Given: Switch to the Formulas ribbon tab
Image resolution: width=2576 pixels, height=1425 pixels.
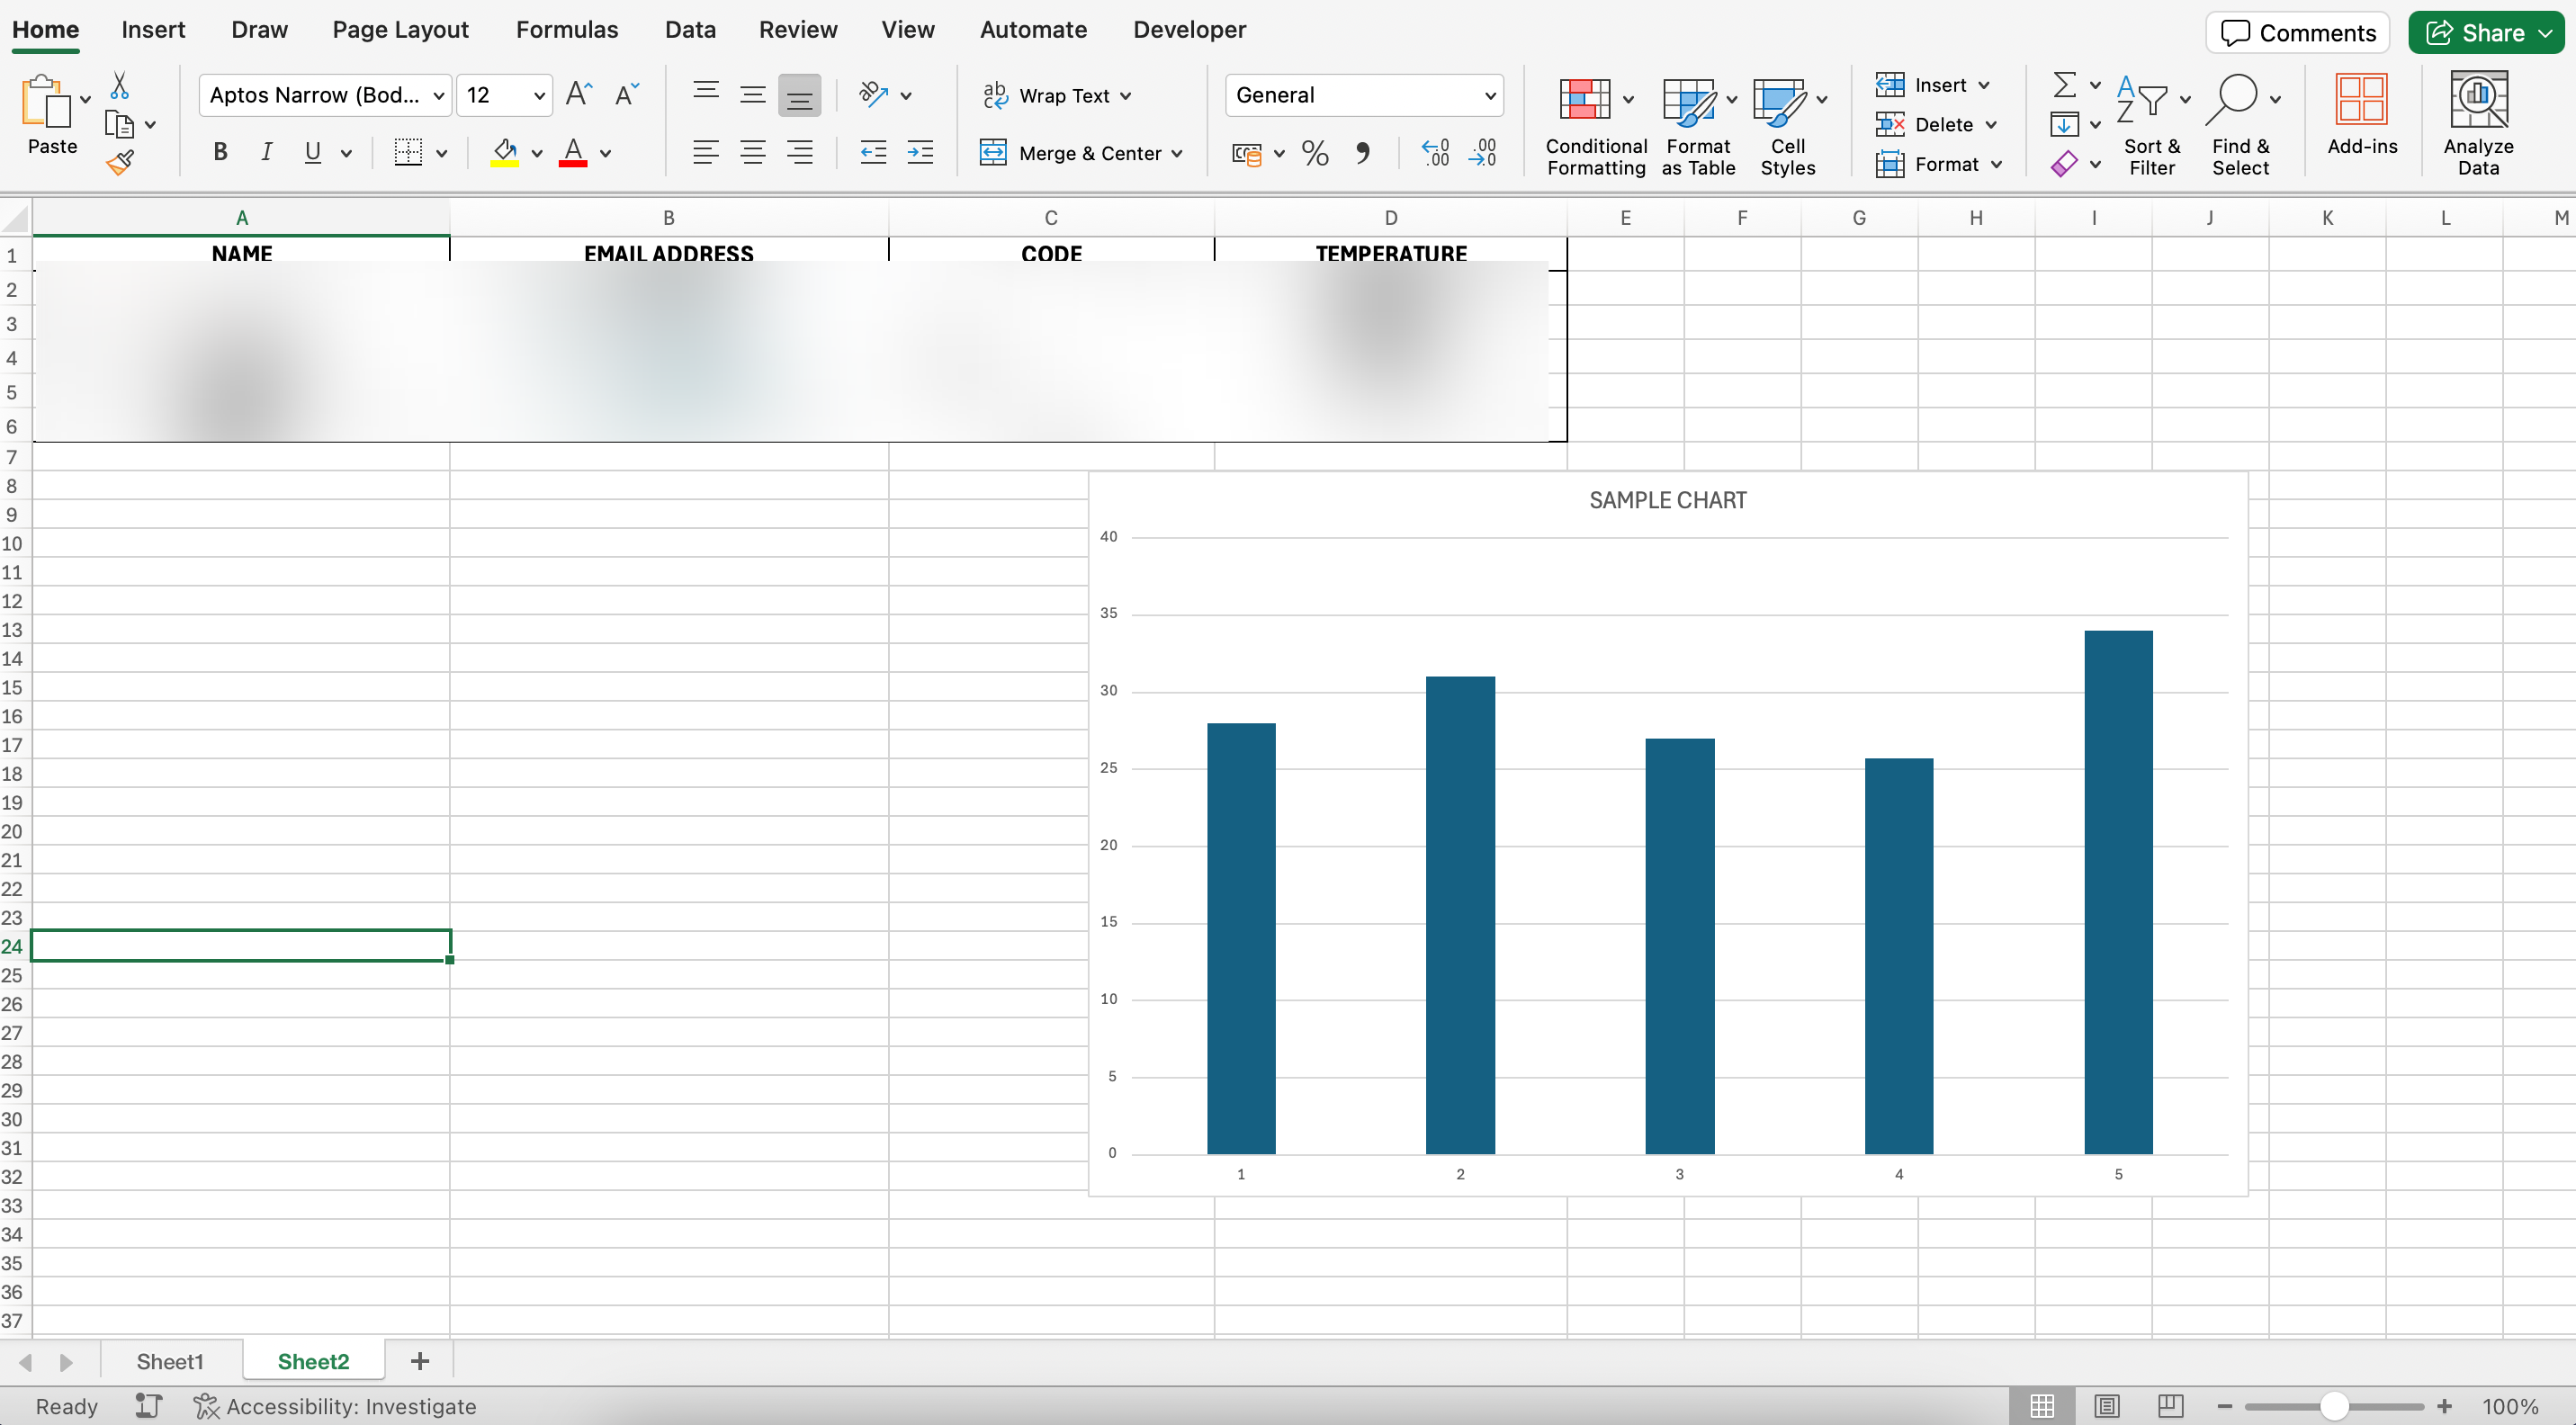Looking at the screenshot, I should [566, 29].
